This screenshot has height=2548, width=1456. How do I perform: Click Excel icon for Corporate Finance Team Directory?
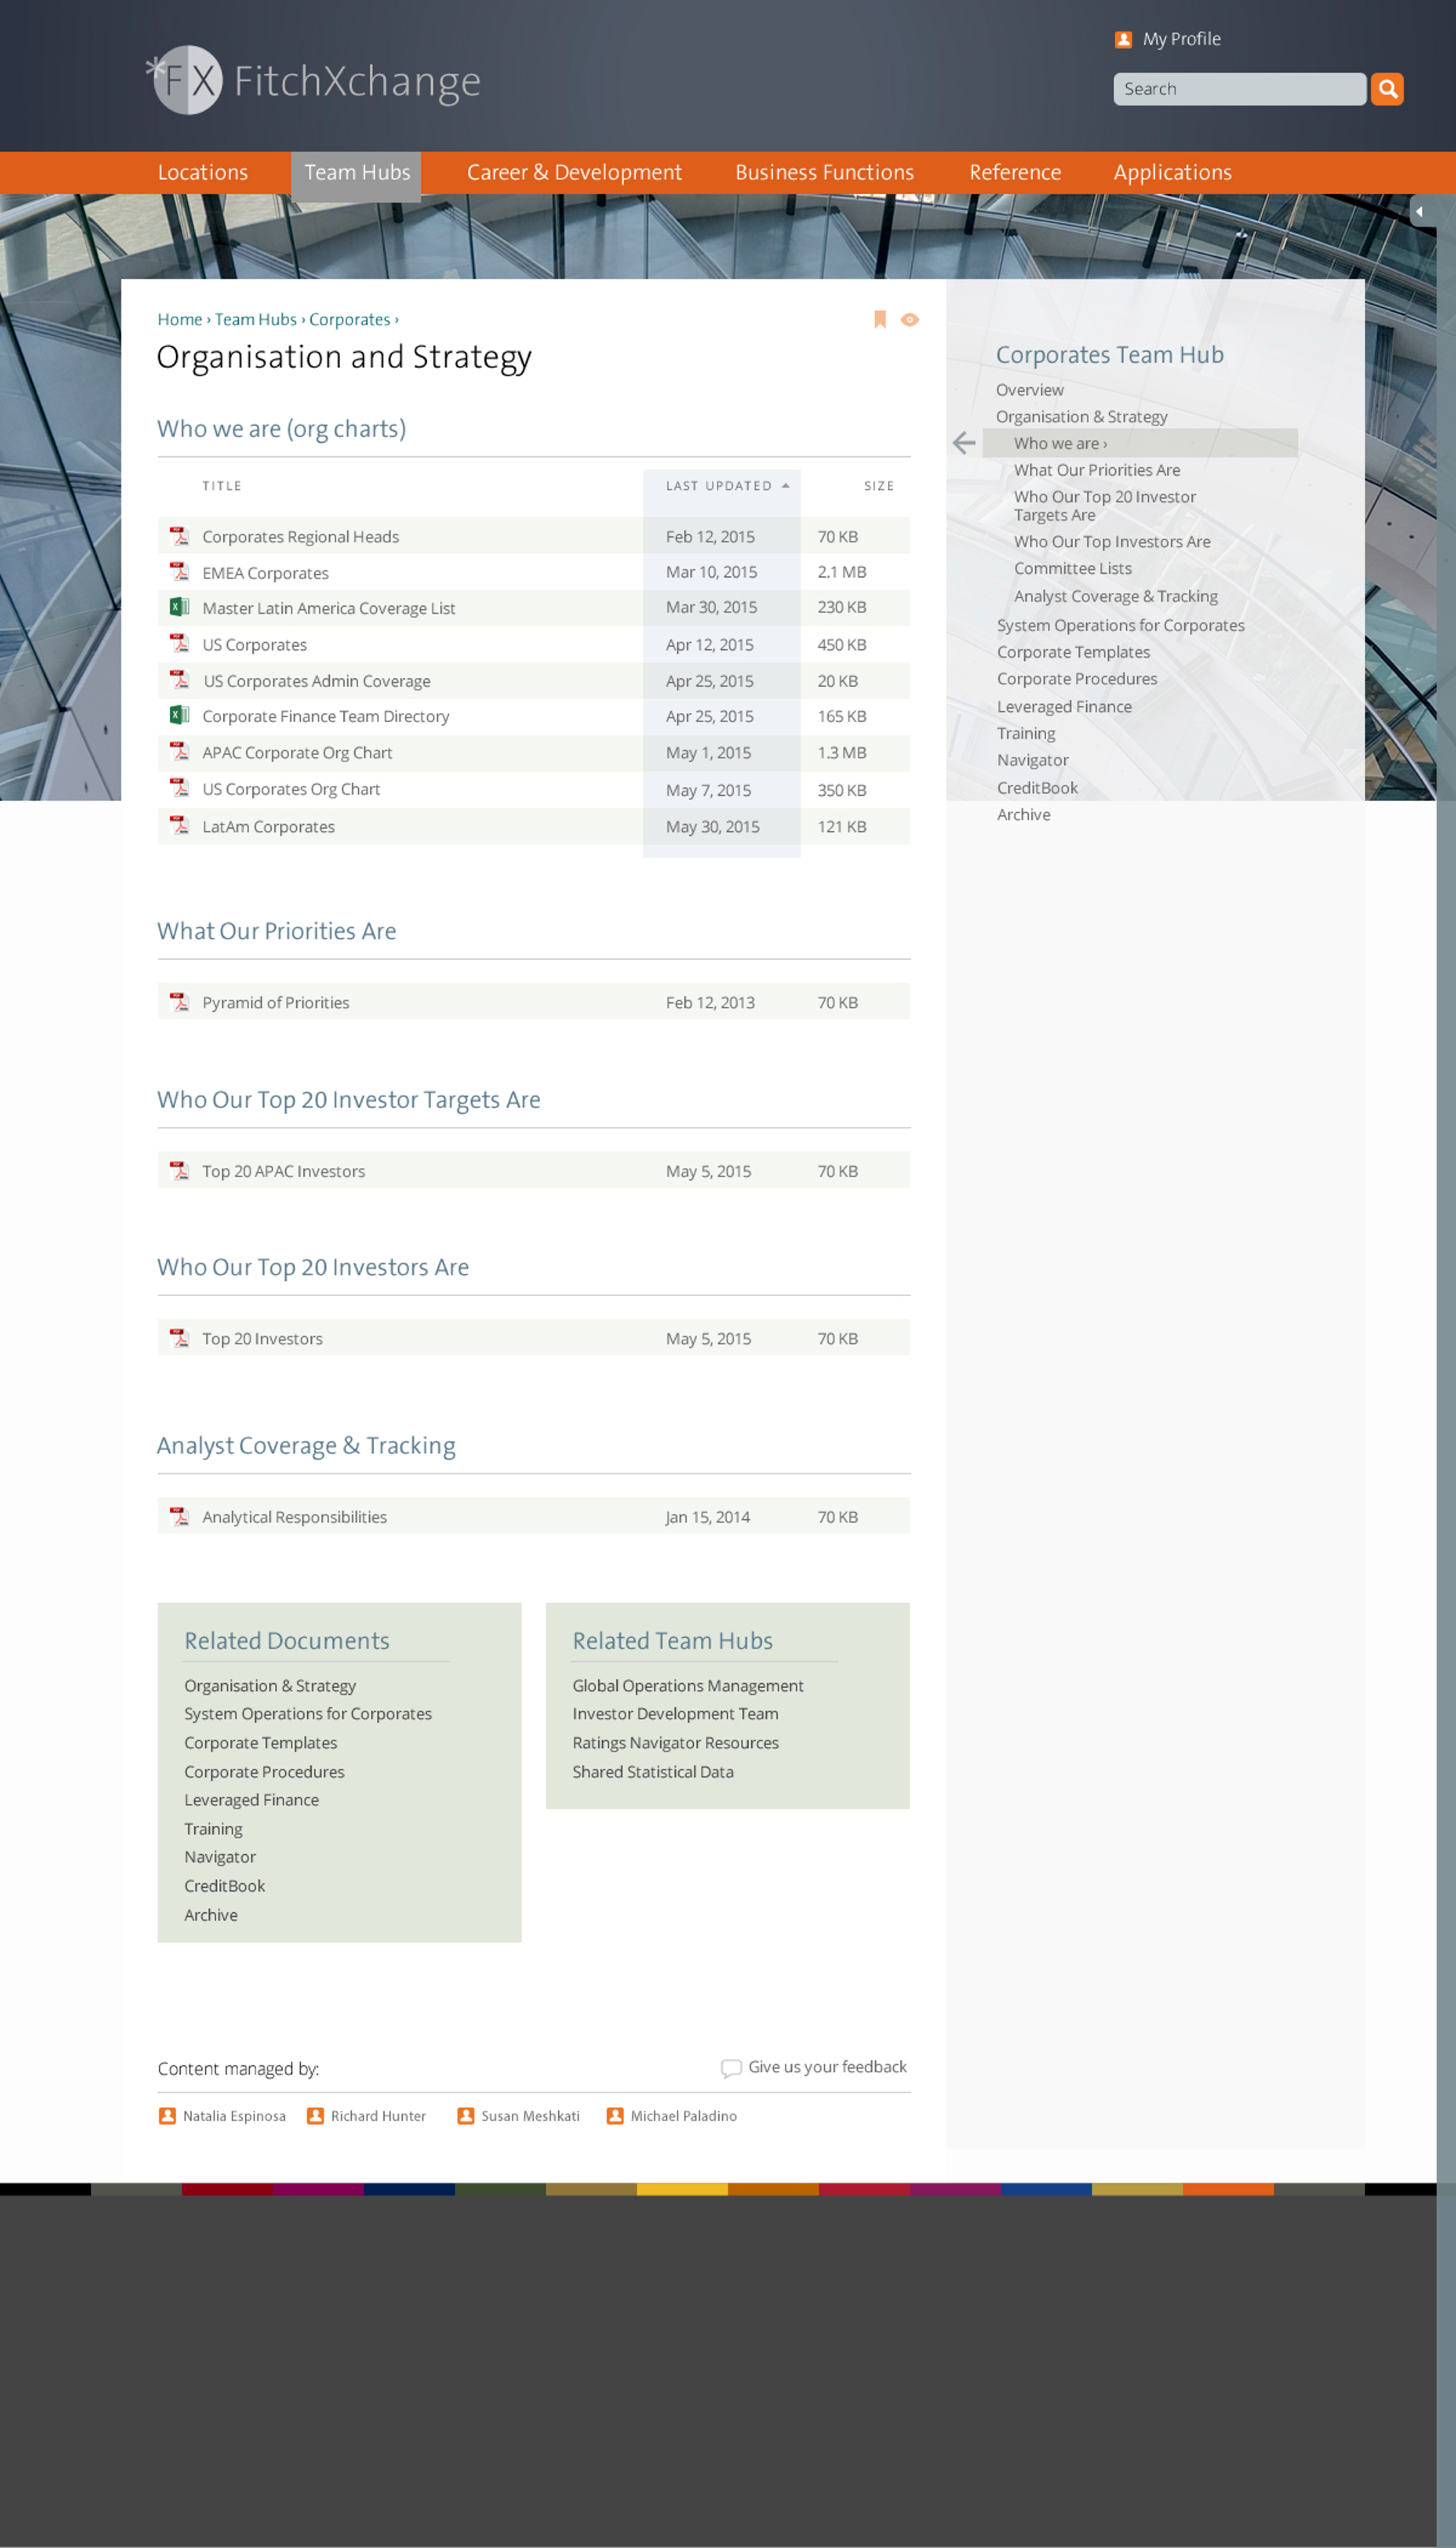coord(180,715)
